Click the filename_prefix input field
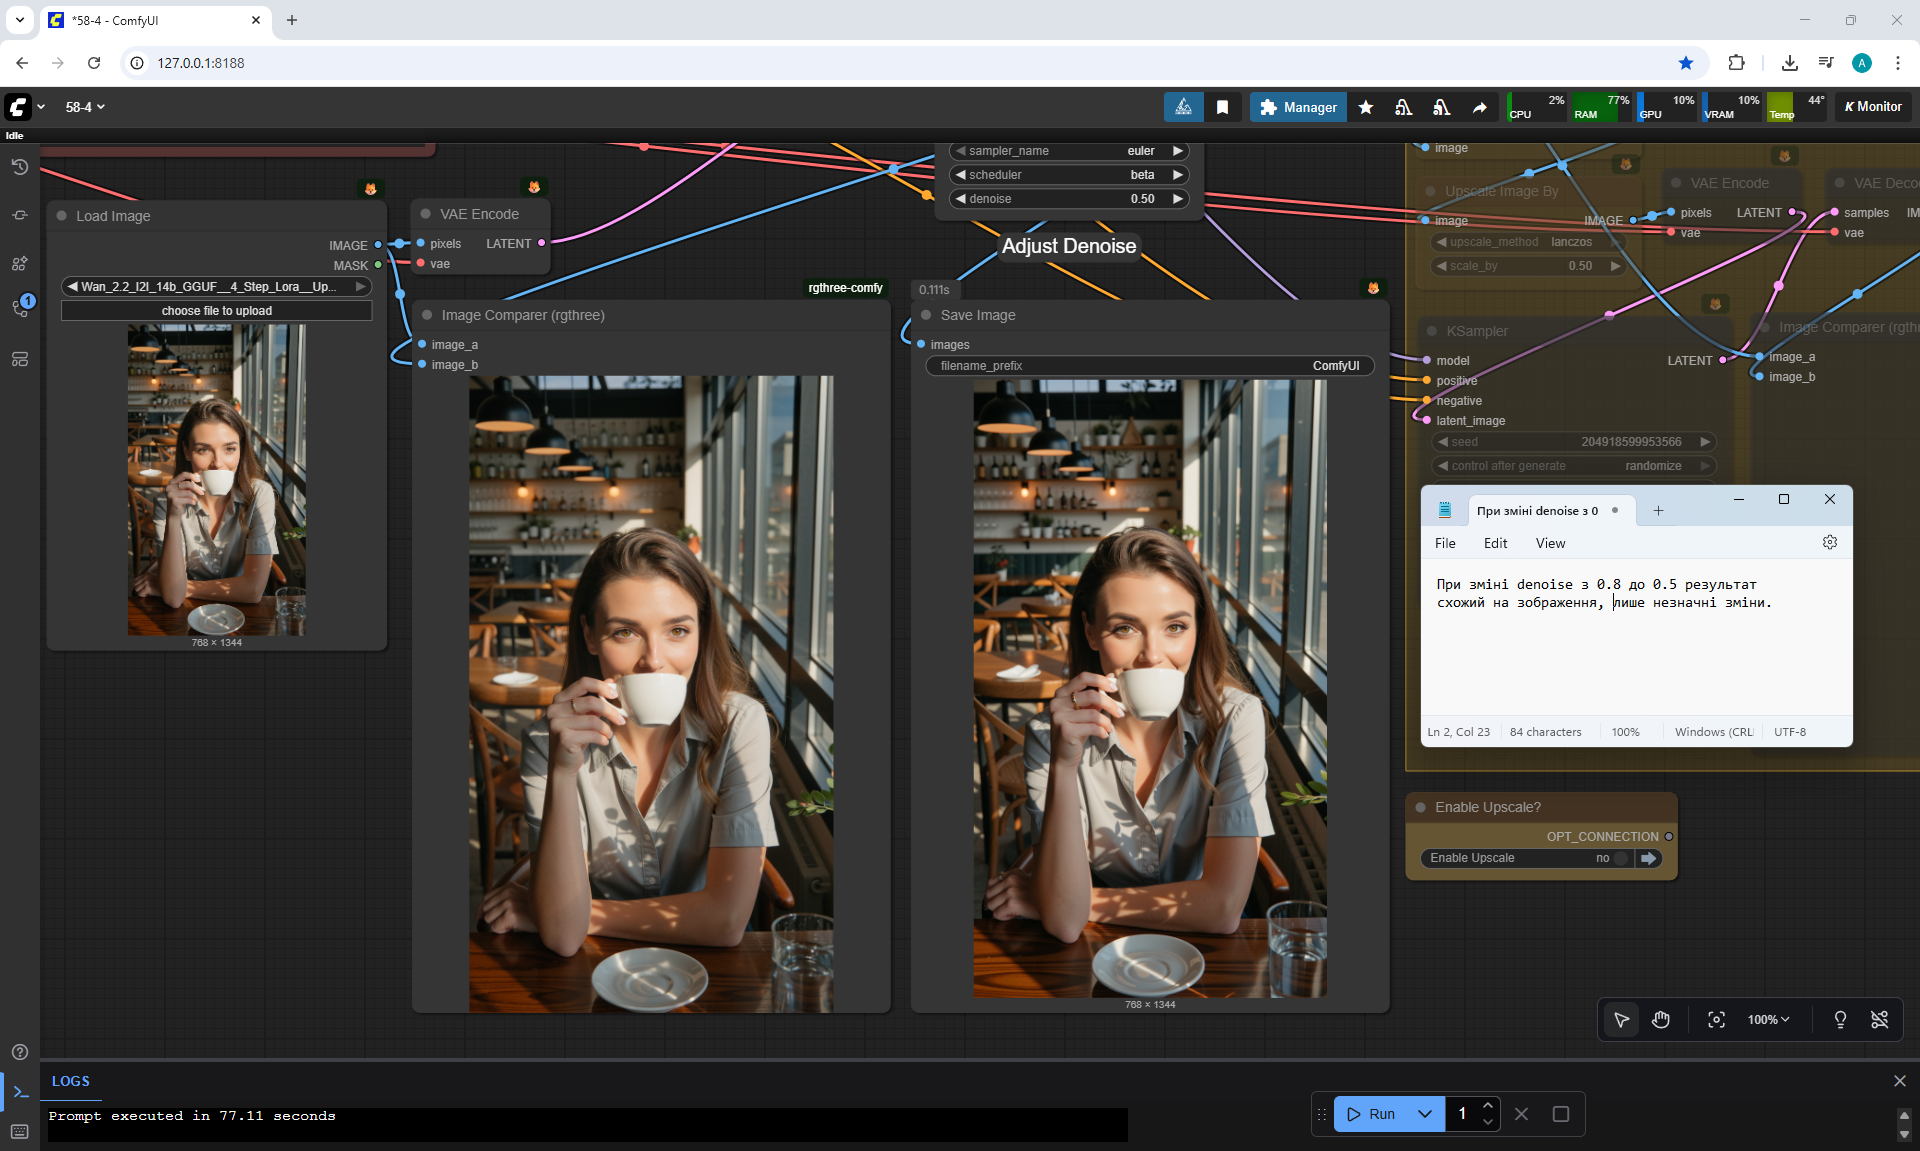Viewport: 1920px width, 1151px height. (x=1149, y=366)
